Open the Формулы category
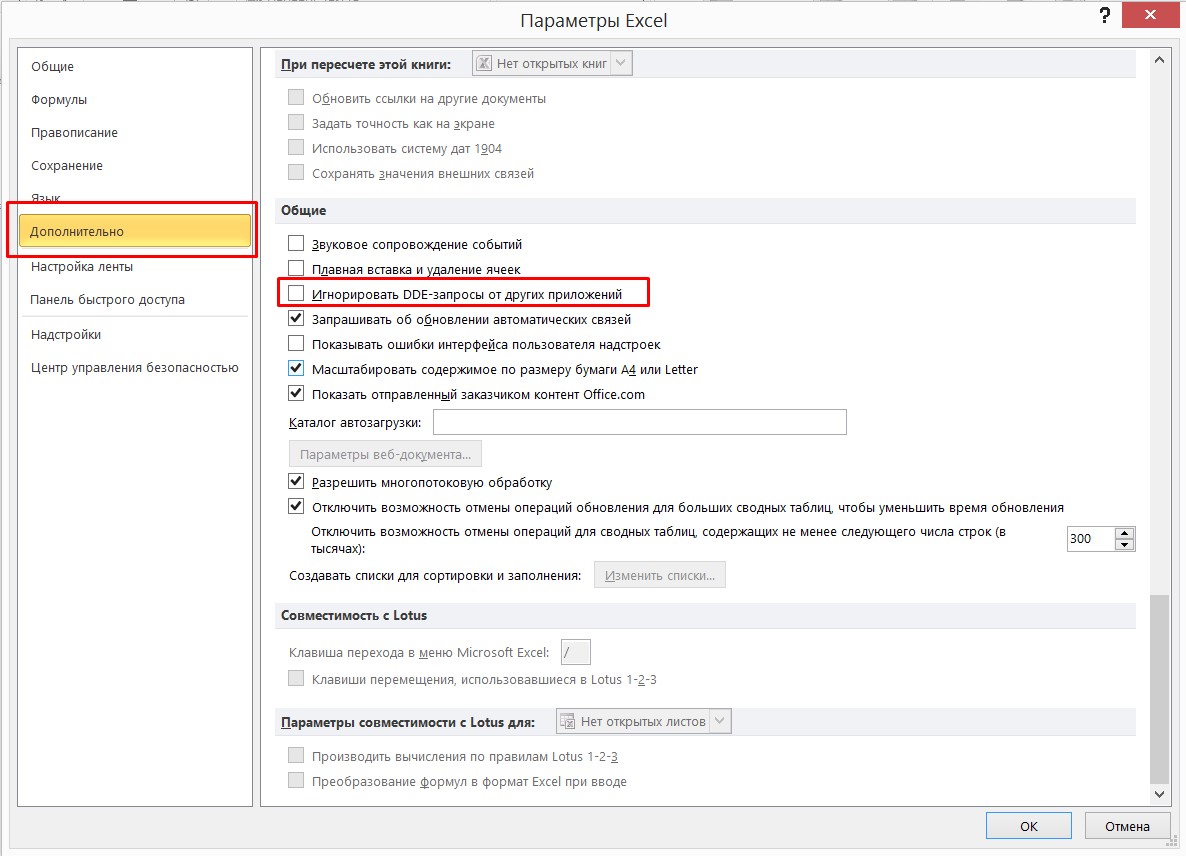Viewport: 1186px width, 856px height. point(59,100)
